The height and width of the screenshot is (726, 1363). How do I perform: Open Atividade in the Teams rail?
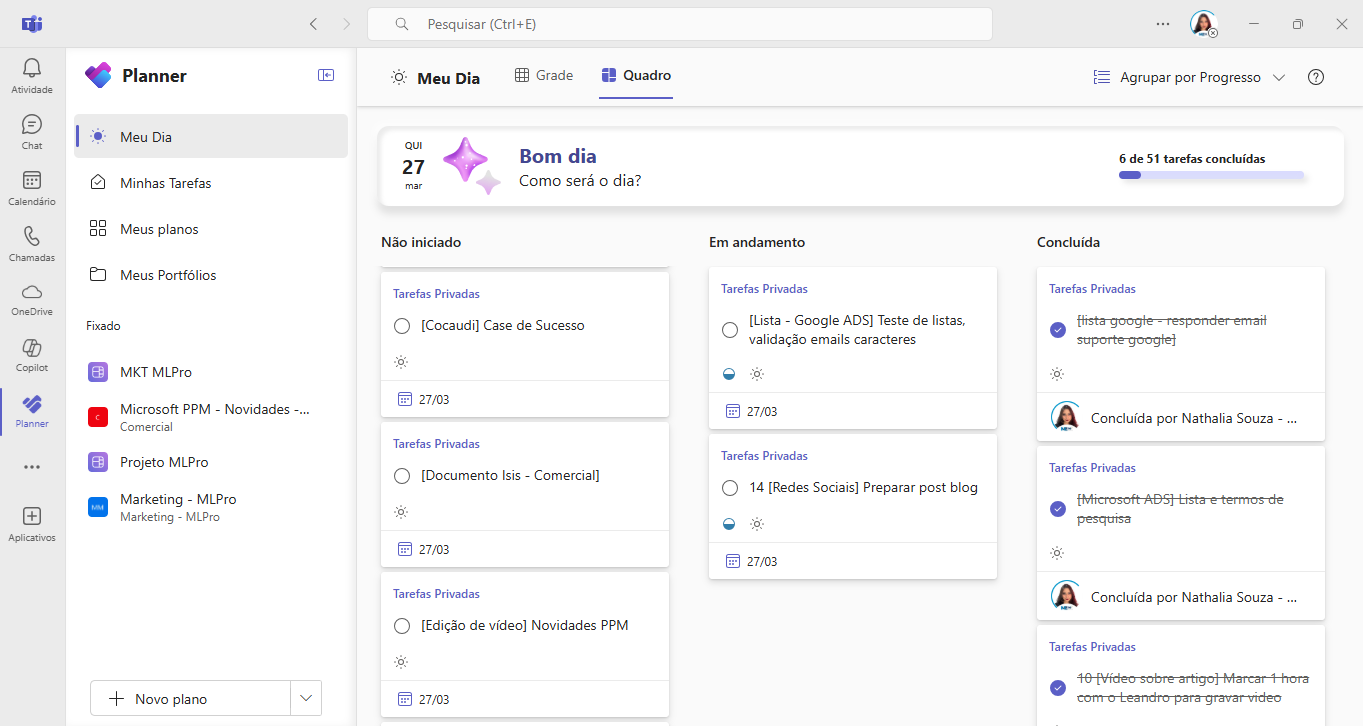tap(32, 76)
